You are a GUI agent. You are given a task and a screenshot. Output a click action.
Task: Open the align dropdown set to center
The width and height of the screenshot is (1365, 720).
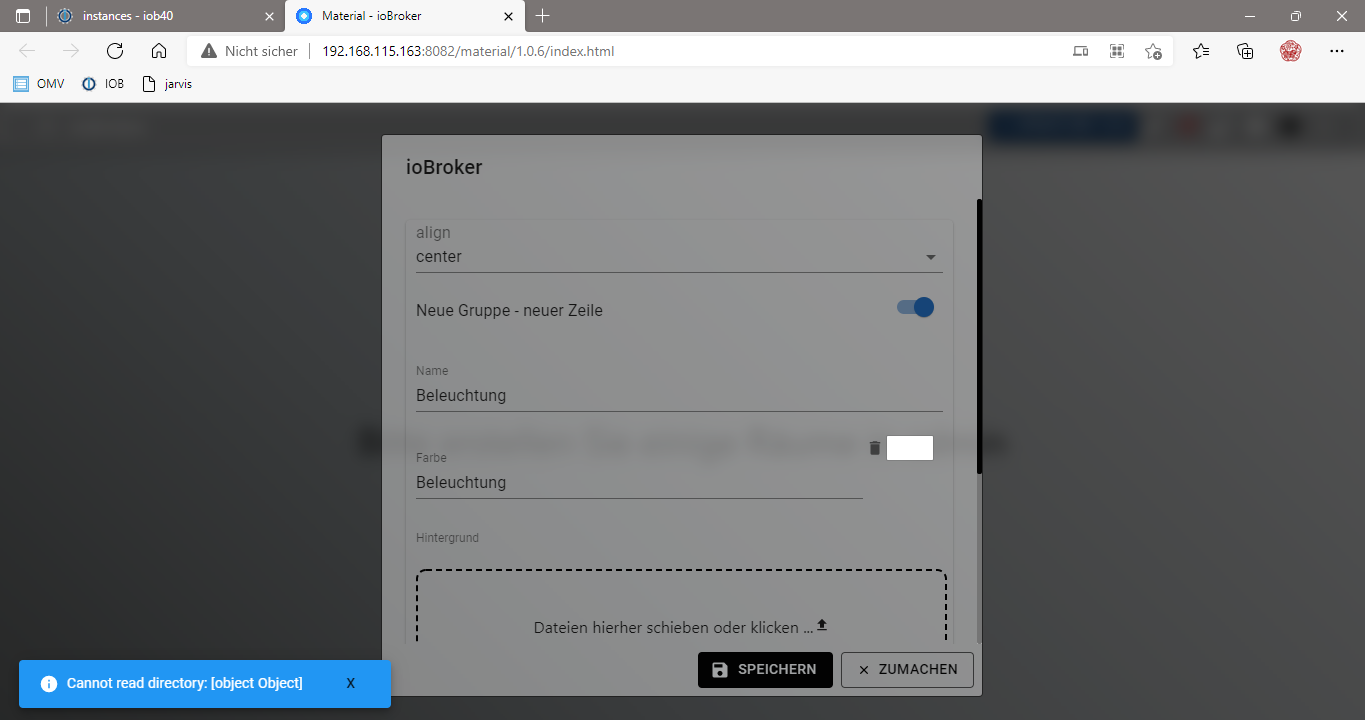click(x=679, y=257)
